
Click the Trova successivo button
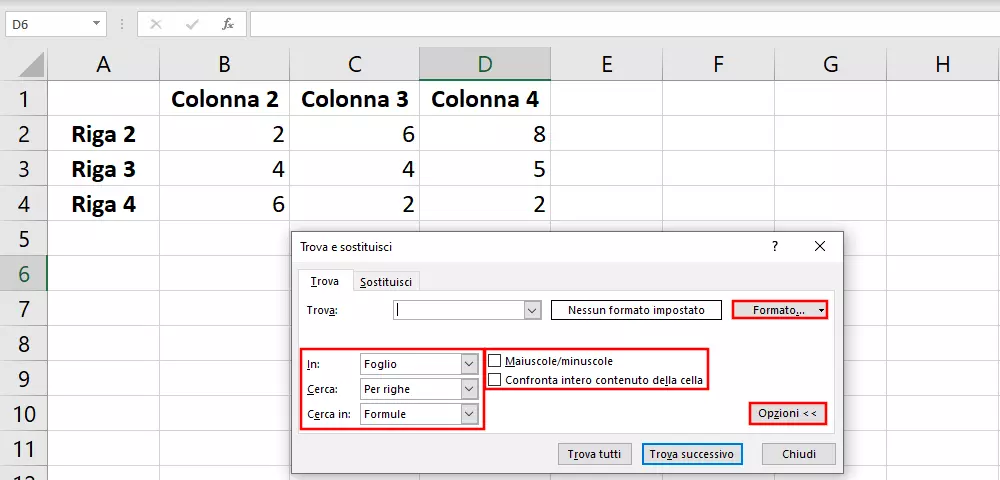[x=692, y=455]
